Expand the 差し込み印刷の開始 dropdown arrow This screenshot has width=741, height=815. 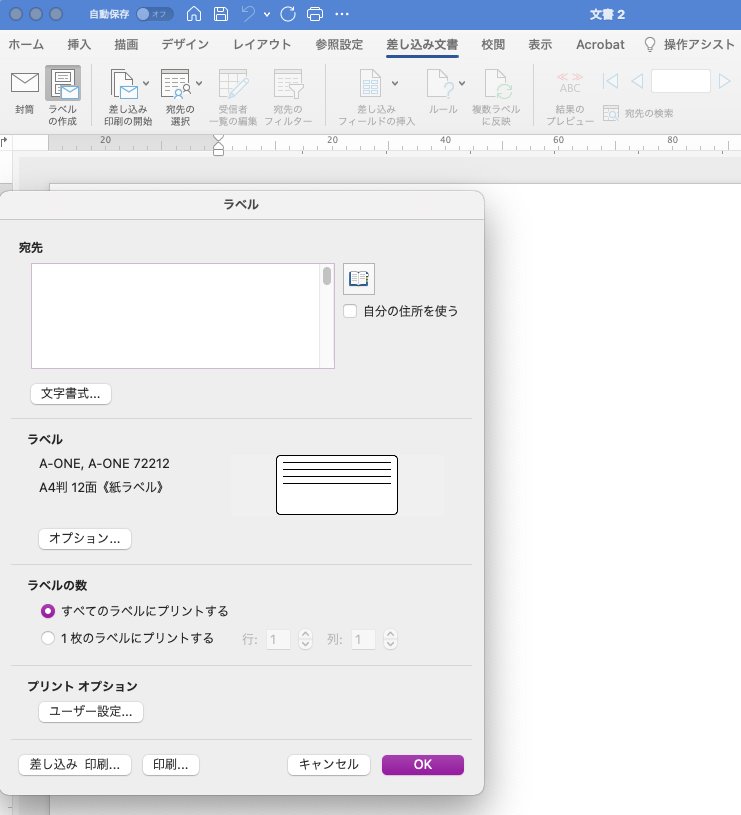click(x=146, y=83)
